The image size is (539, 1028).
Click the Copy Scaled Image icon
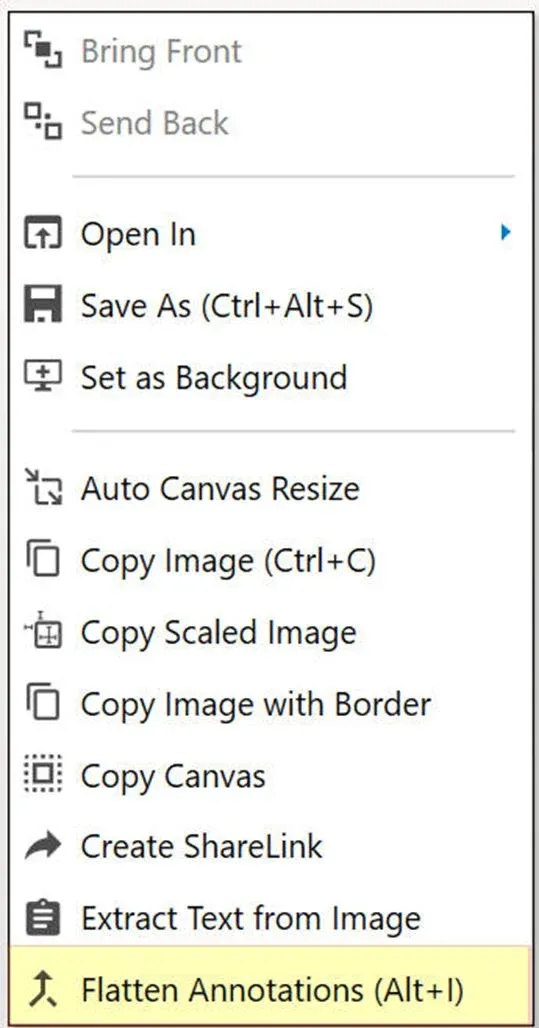click(43, 630)
